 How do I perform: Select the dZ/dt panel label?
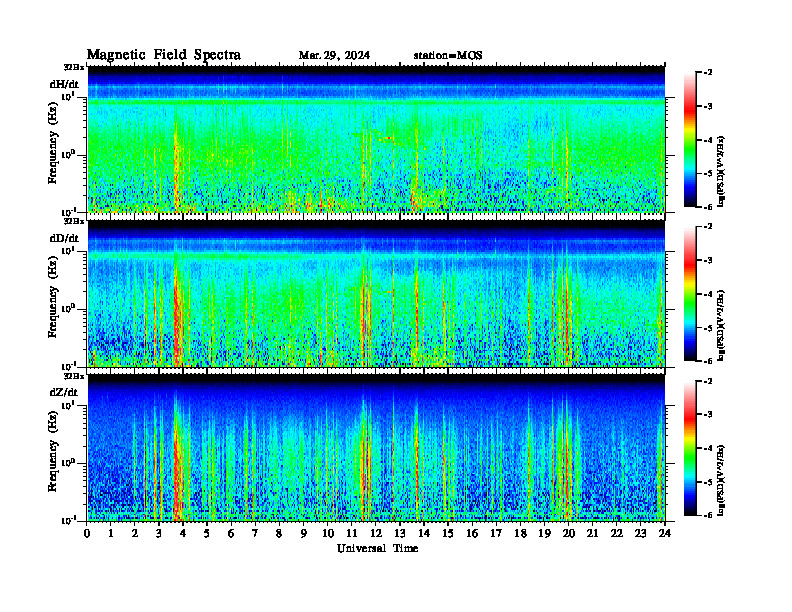point(64,392)
